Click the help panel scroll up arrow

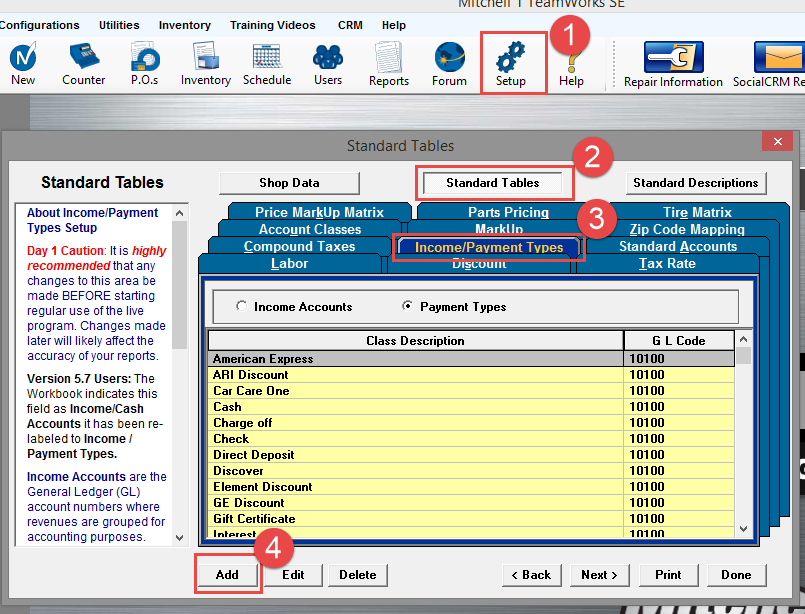179,213
